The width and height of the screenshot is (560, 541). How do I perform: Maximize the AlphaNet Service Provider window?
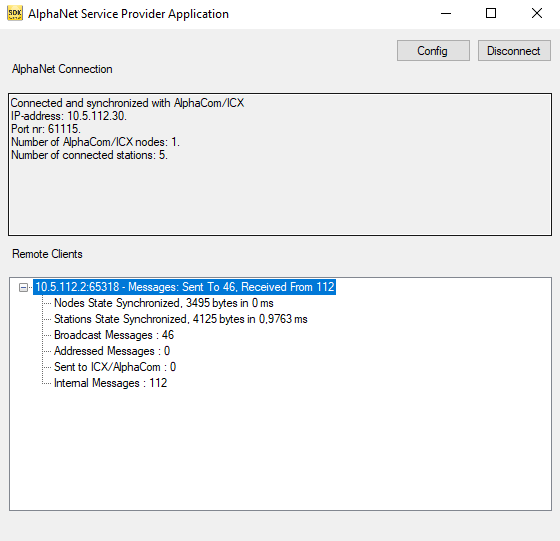491,14
